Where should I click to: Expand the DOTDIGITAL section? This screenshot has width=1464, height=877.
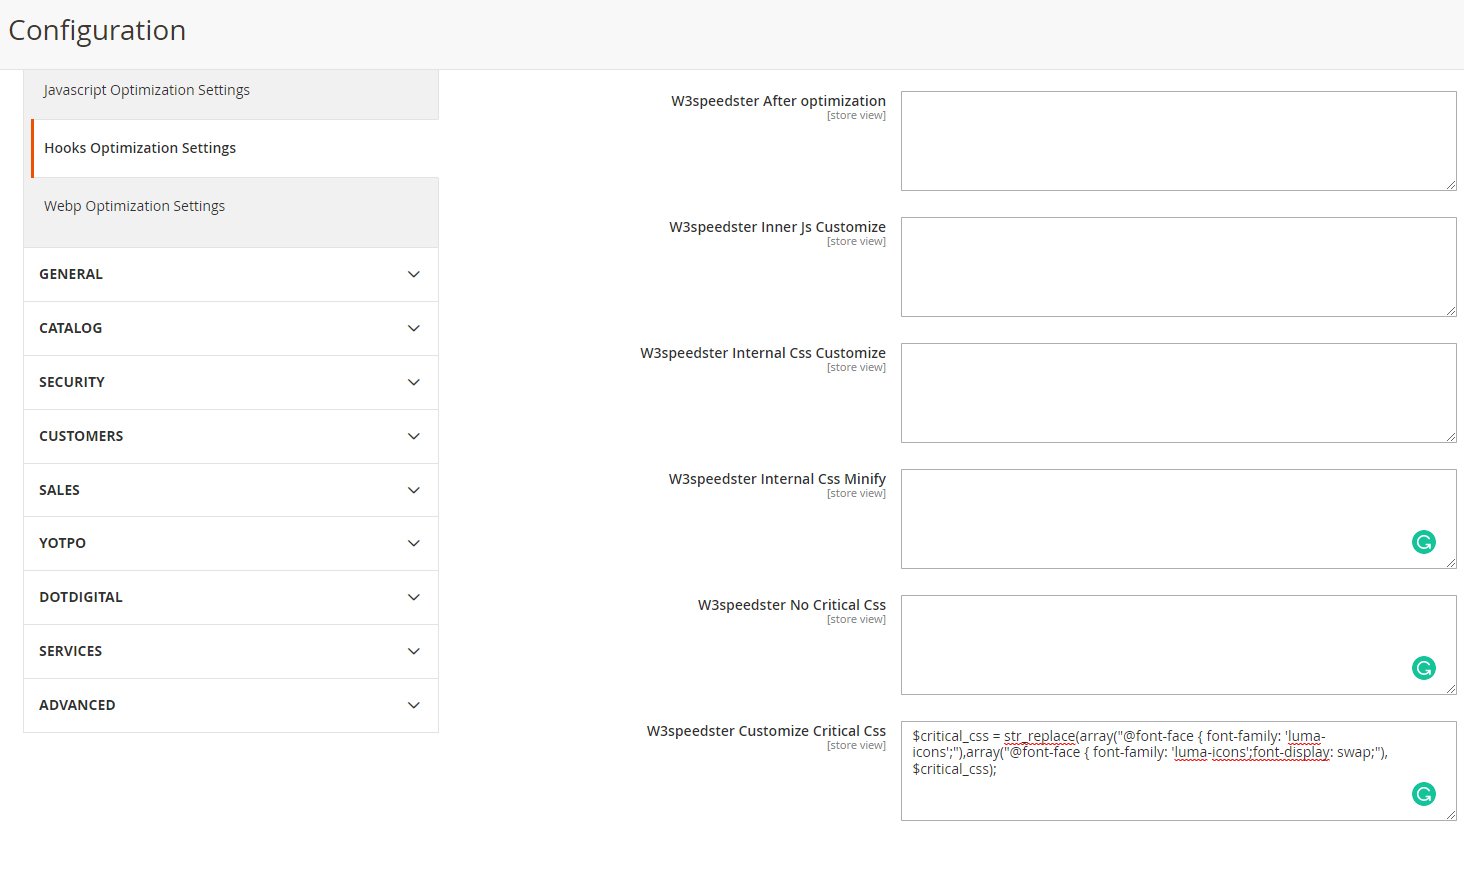click(x=230, y=597)
